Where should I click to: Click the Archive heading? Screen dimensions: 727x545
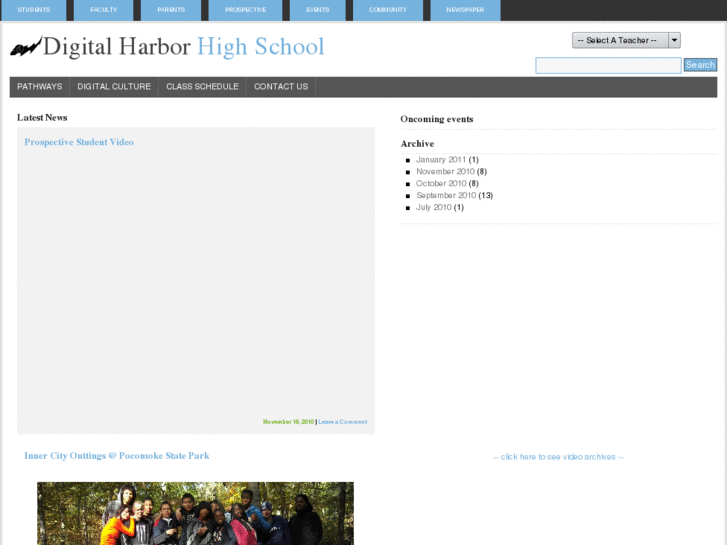coord(417,144)
